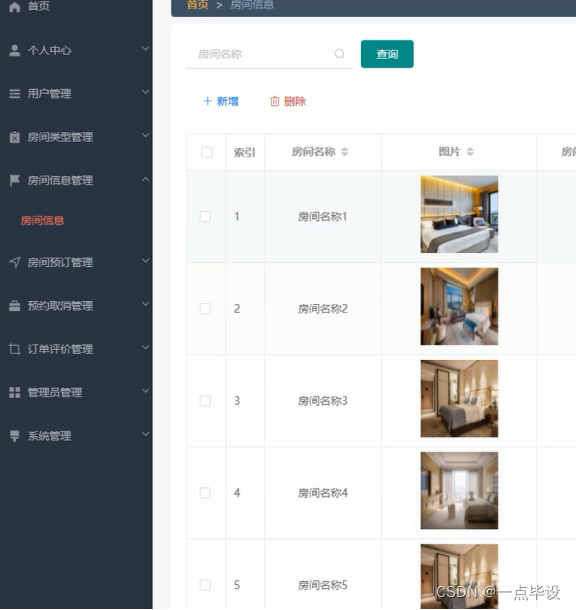Tick the select-all checkbox in table header
Viewport: 576px width, 610px height.
(x=207, y=152)
